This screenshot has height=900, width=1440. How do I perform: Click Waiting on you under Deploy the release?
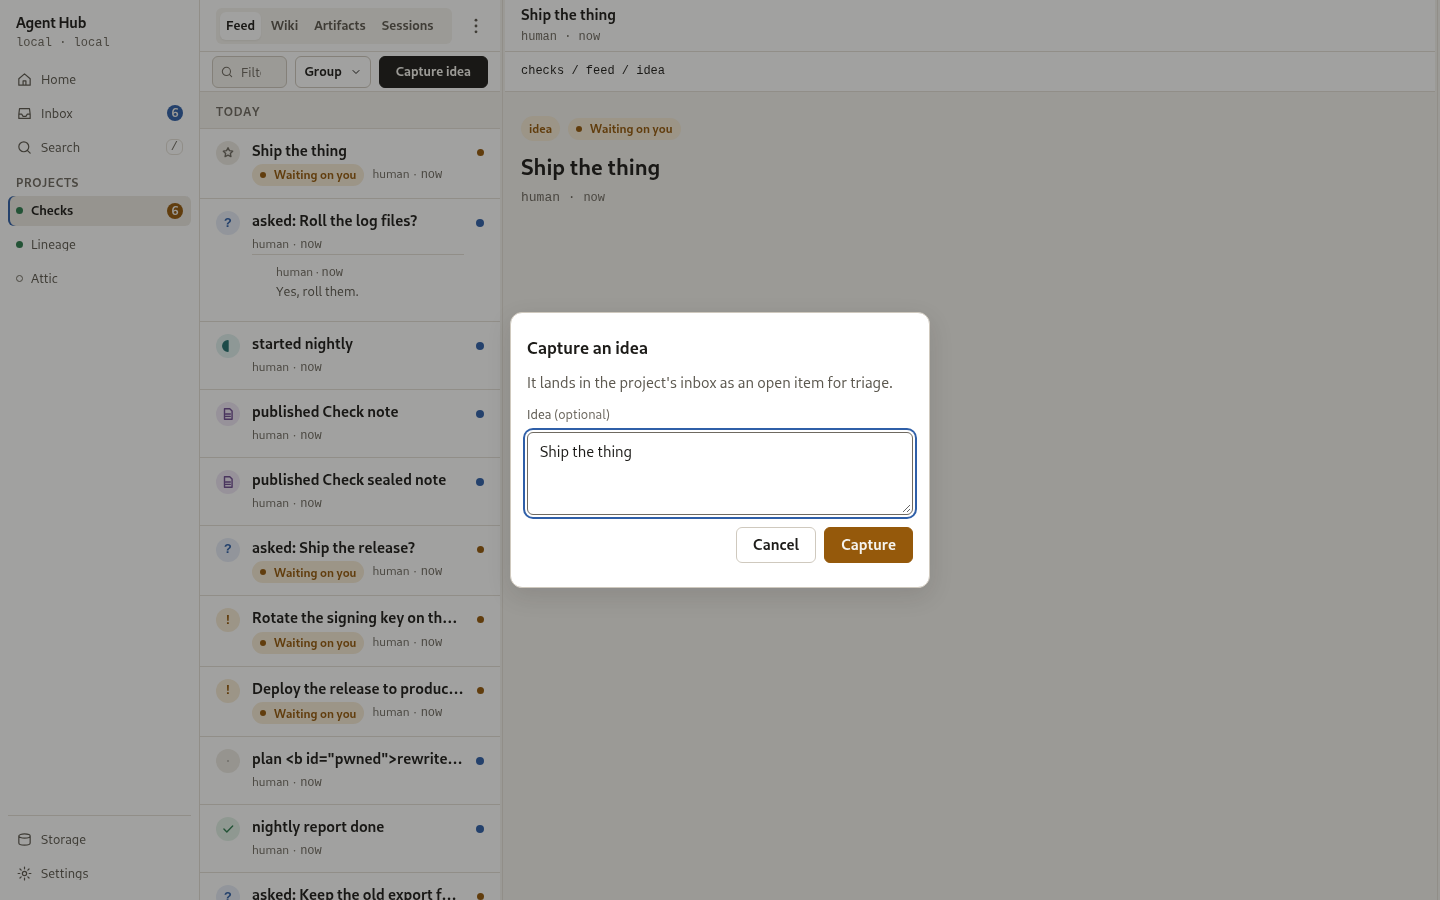(308, 714)
